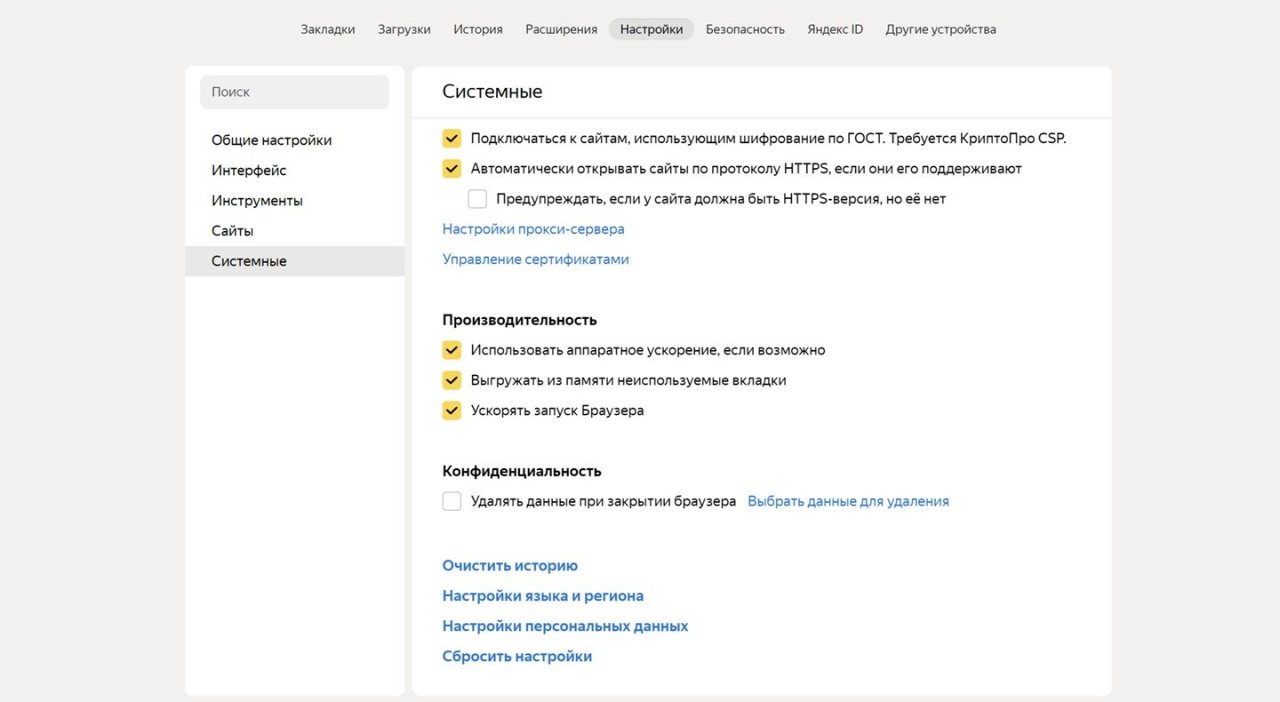Screen dimensions: 1280x702
Task: Open Инструменты section in the sidebar
Action: coord(257,200)
